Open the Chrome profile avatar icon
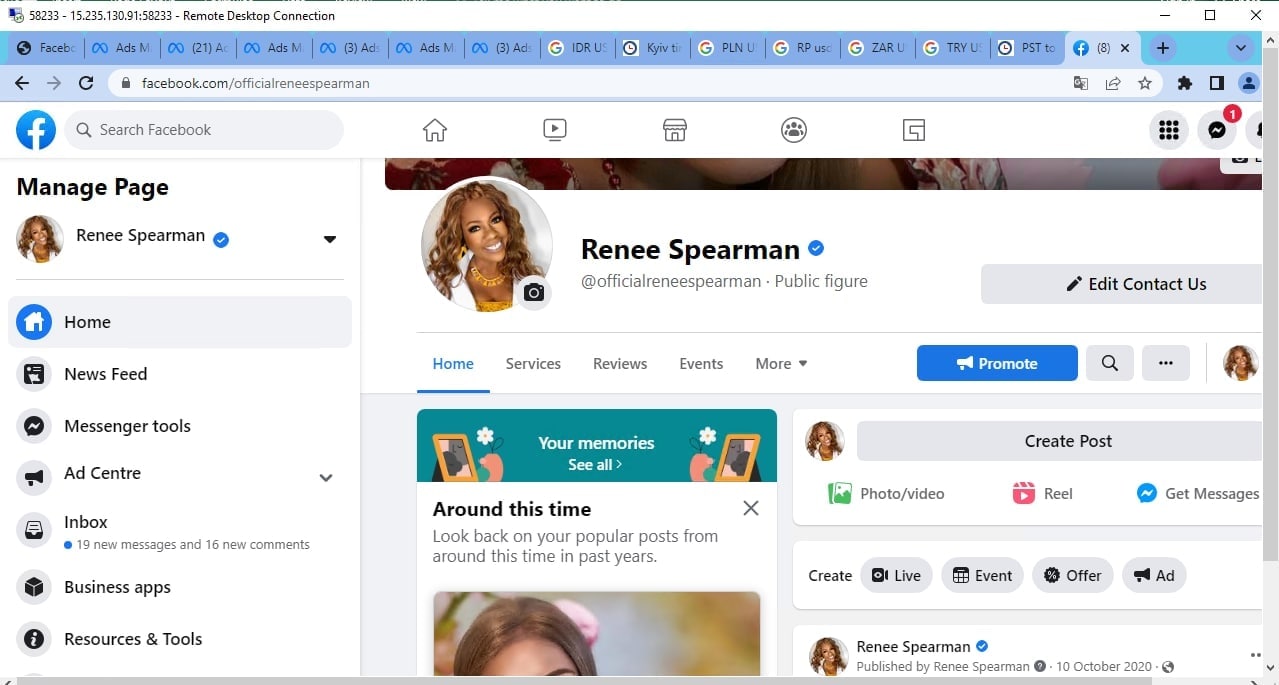This screenshot has width=1279, height=685. (1248, 83)
